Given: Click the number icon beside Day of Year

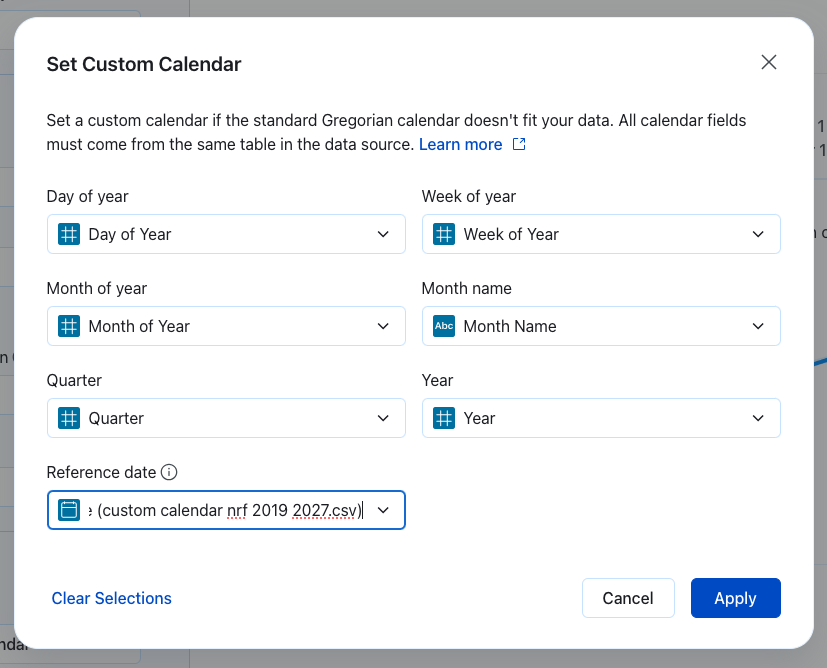Looking at the screenshot, I should tap(69, 234).
